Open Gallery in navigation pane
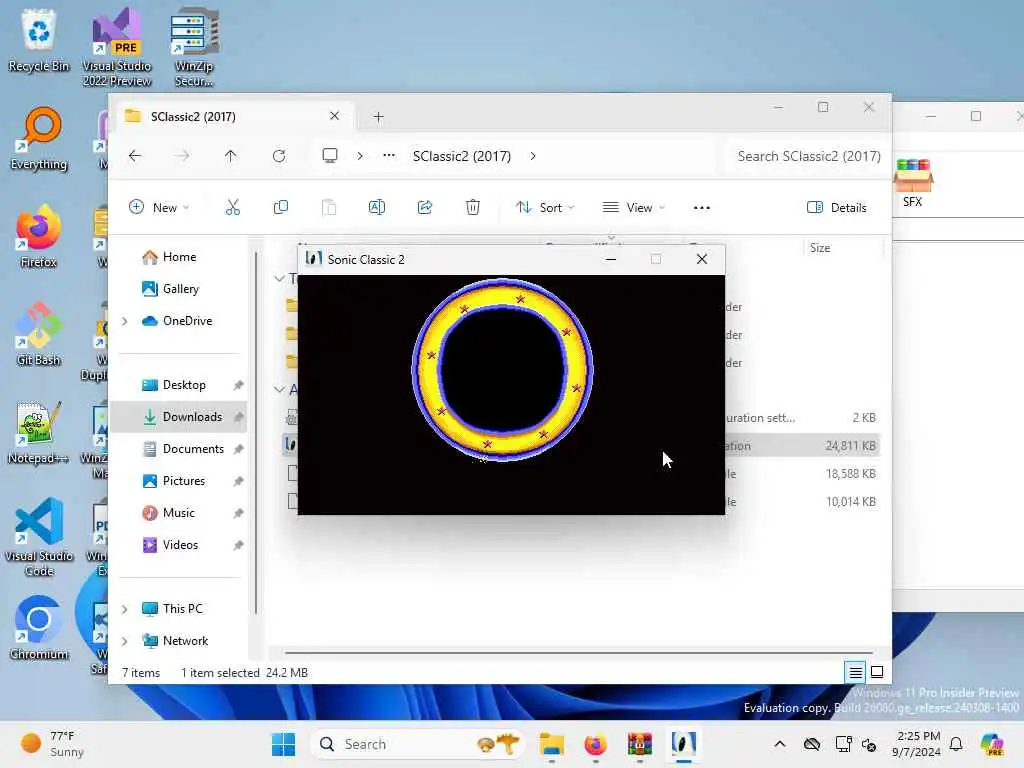The image size is (1024, 768). [x=181, y=289]
